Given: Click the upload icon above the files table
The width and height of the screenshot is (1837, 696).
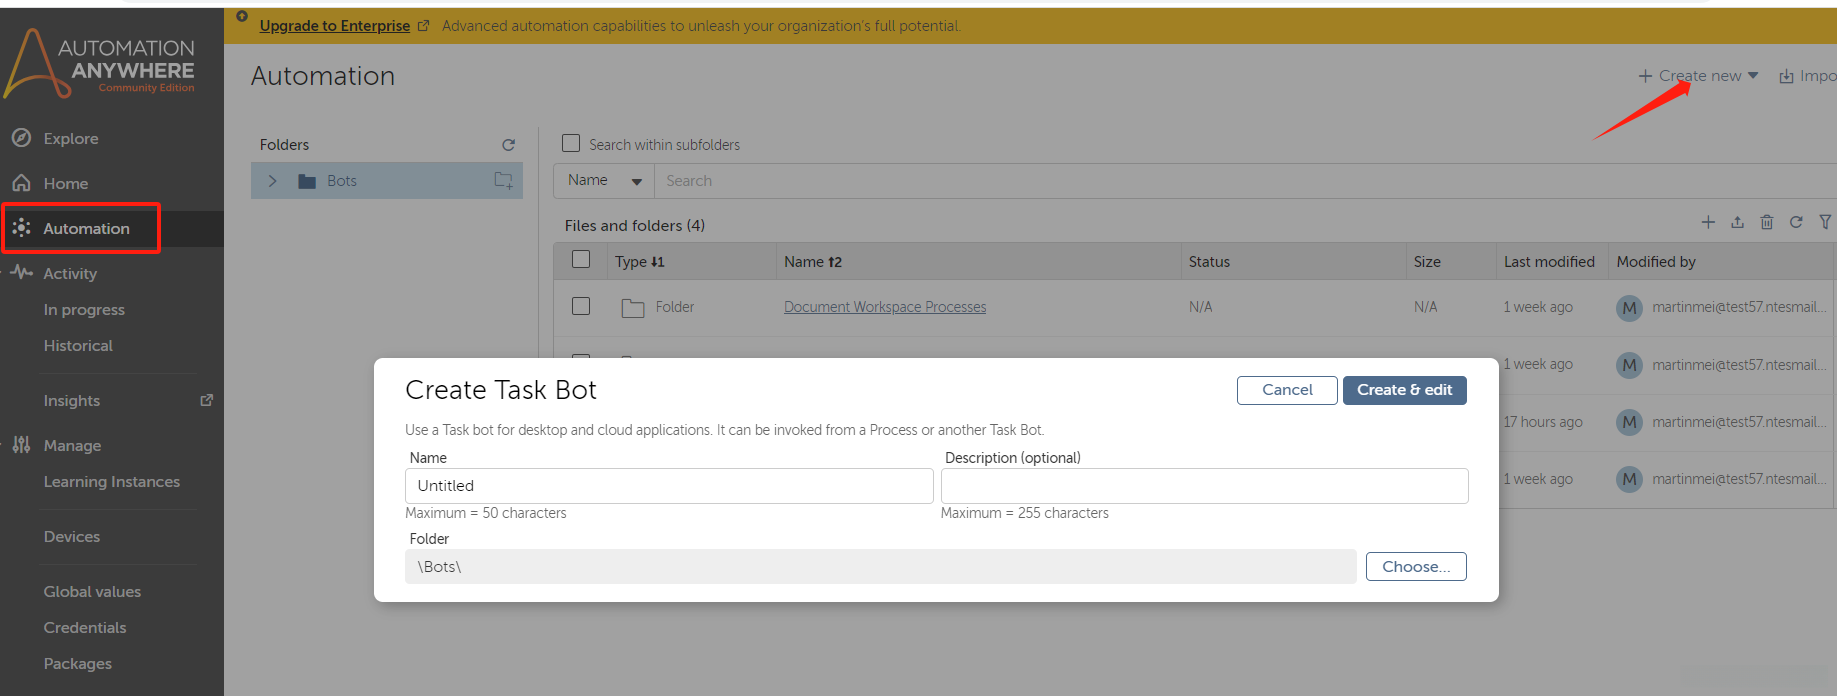Looking at the screenshot, I should point(1738,222).
